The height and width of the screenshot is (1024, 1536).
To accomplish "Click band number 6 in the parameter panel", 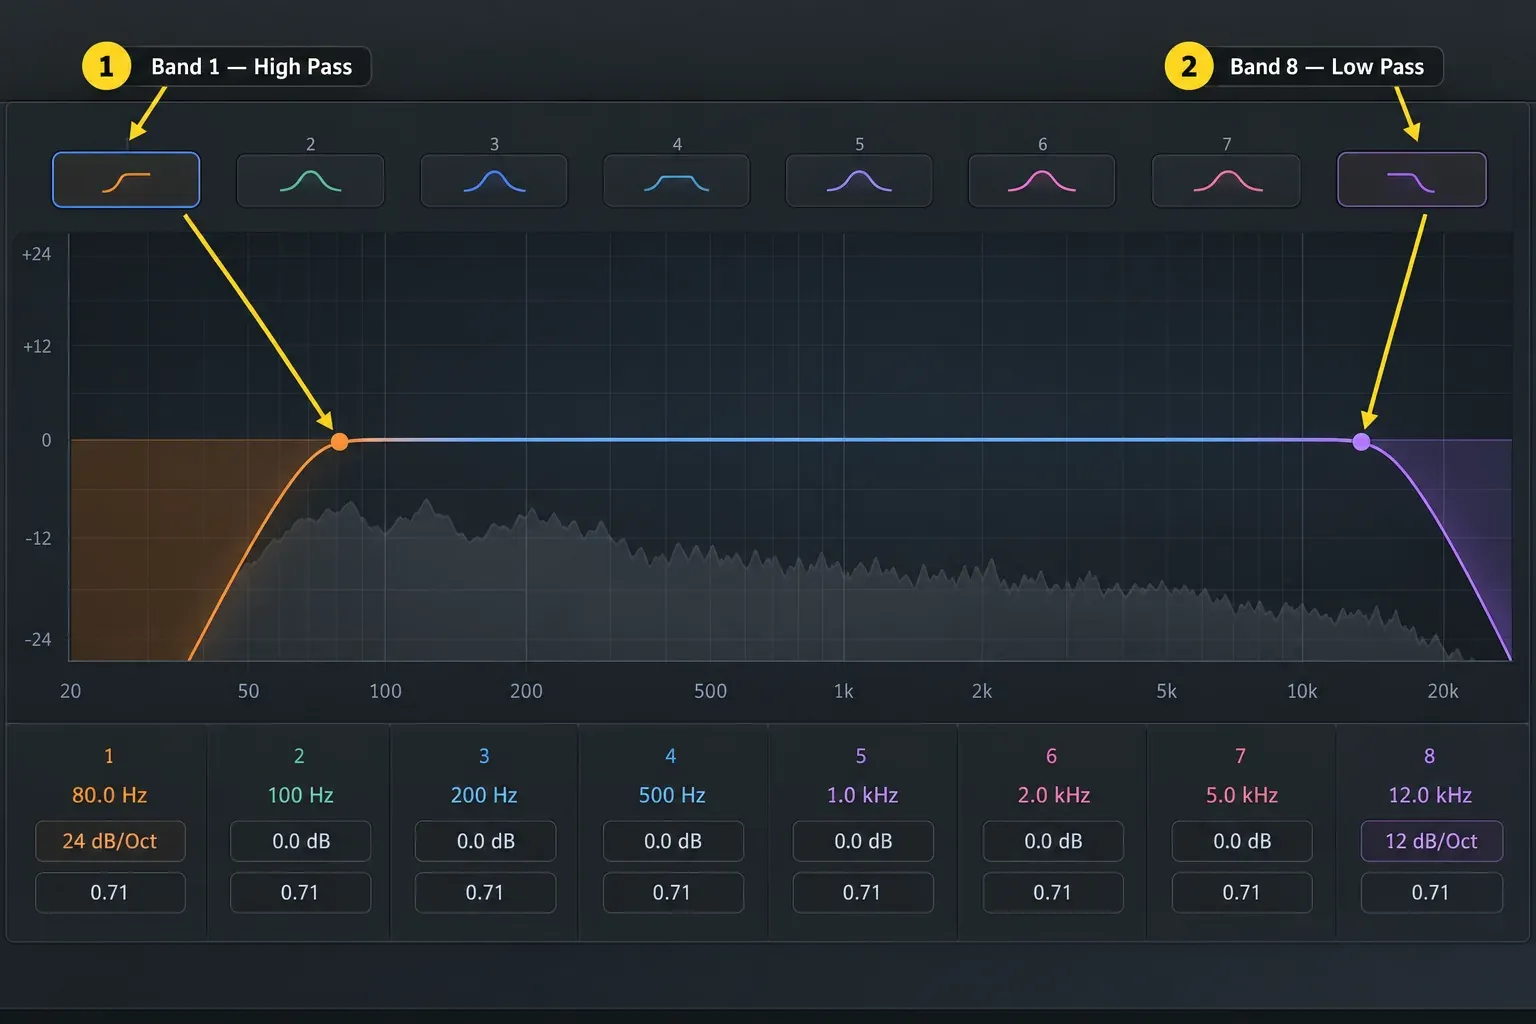I will pos(1051,756).
